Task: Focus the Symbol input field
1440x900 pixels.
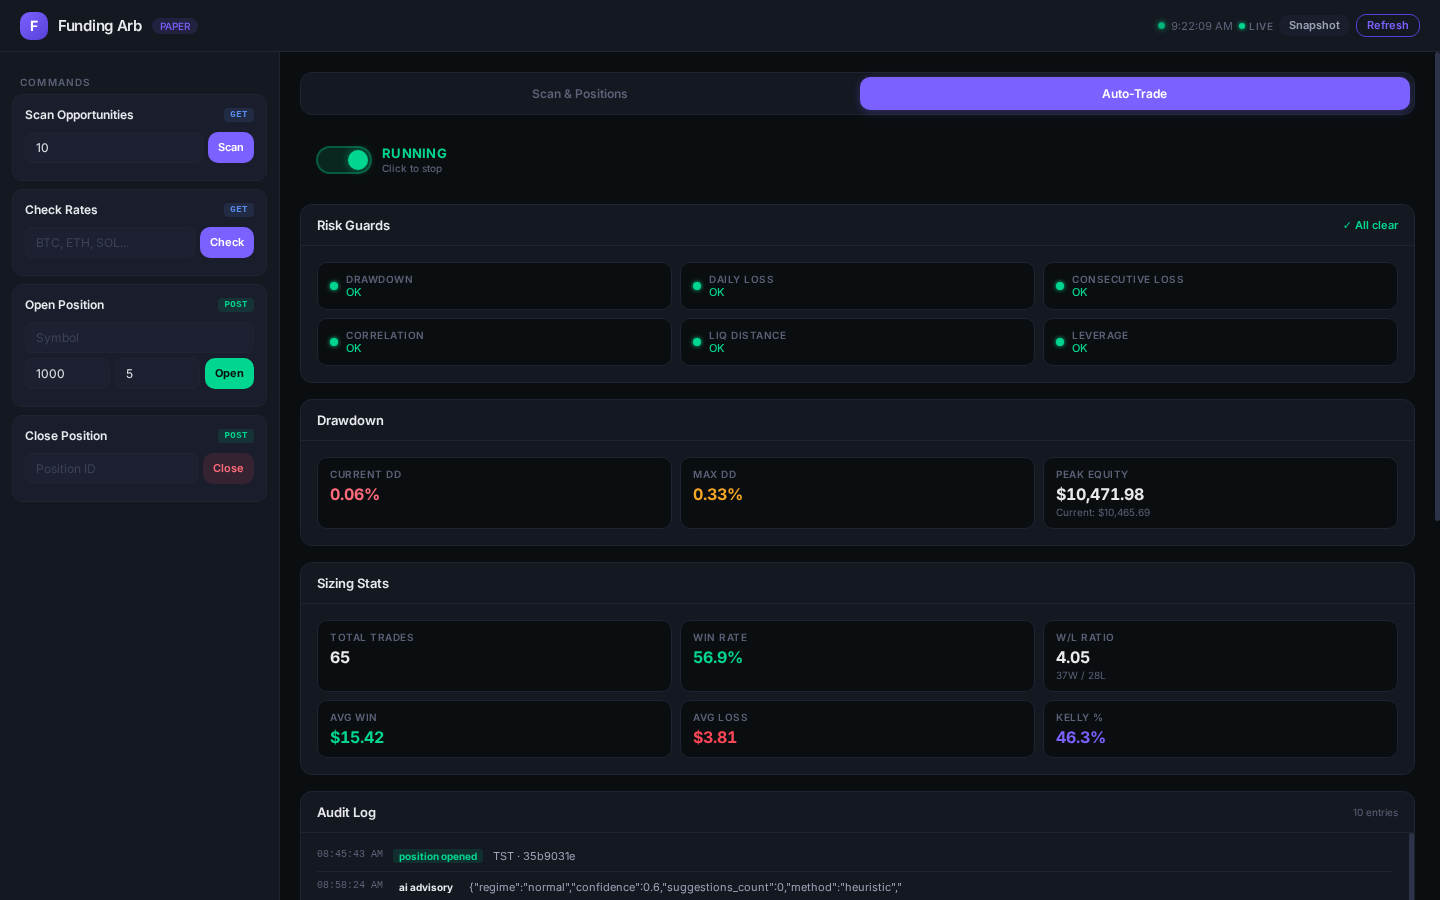Action: coord(139,338)
